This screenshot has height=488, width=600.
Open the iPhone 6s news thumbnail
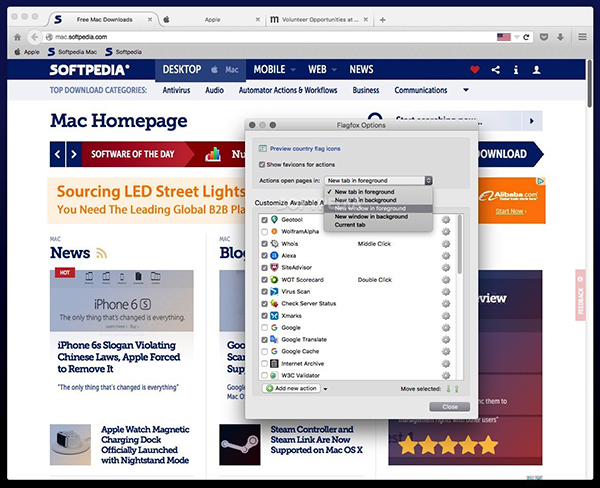[x=122, y=301]
